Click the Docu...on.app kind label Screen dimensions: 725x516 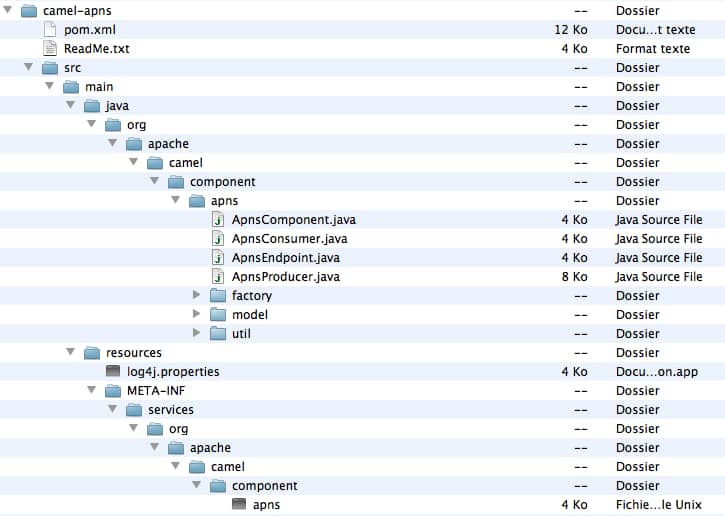(657, 372)
